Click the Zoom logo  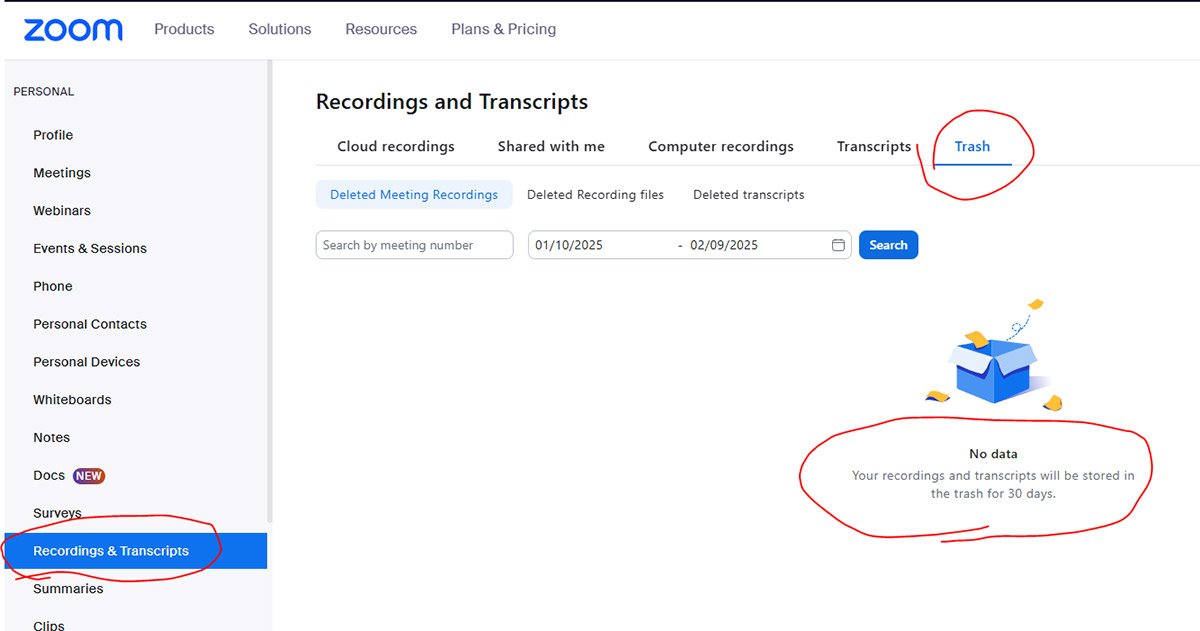click(73, 30)
